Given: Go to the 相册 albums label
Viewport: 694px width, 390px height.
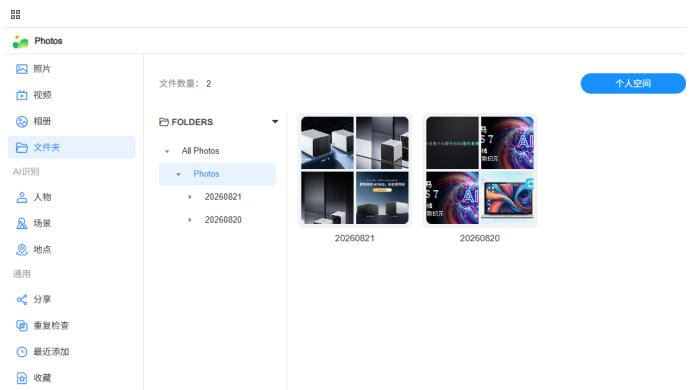Looking at the screenshot, I should click(x=42, y=121).
